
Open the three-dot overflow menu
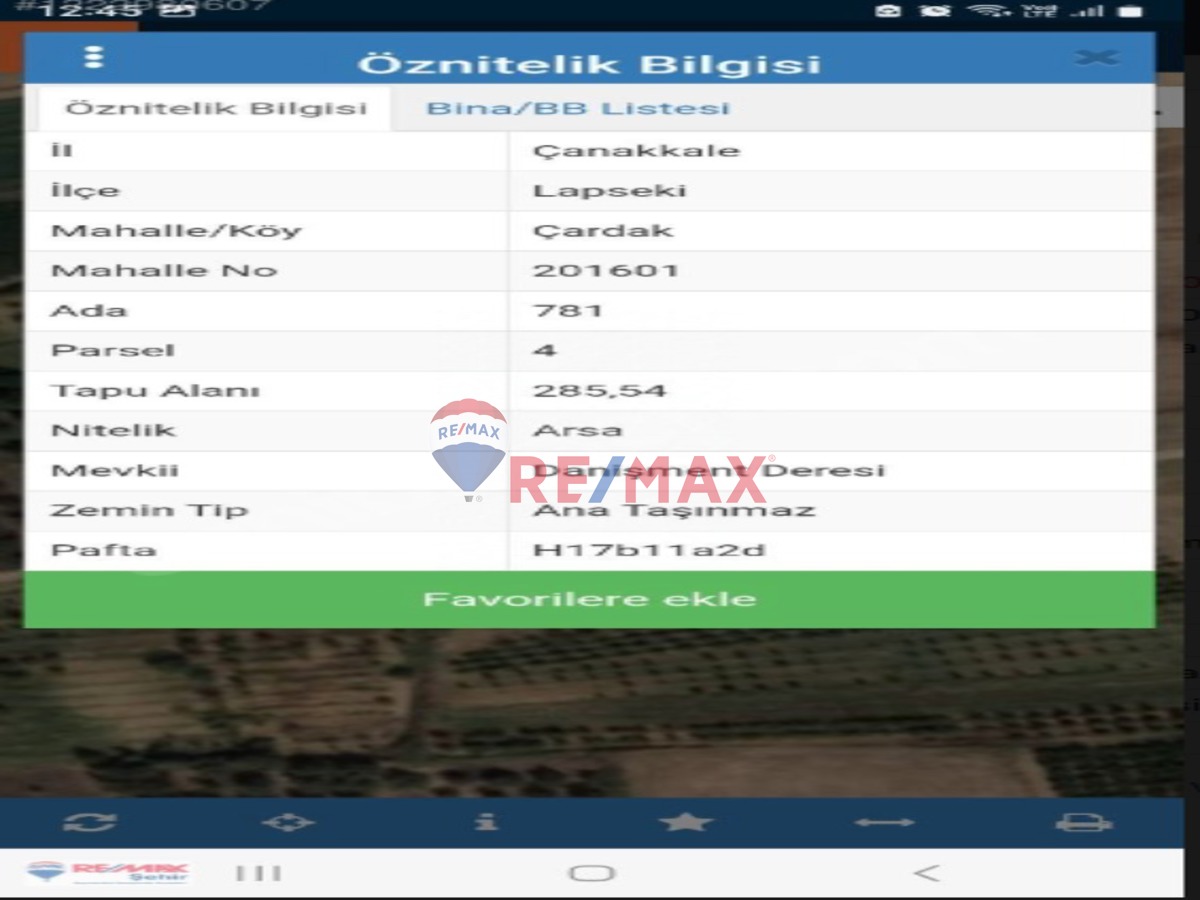(x=96, y=57)
